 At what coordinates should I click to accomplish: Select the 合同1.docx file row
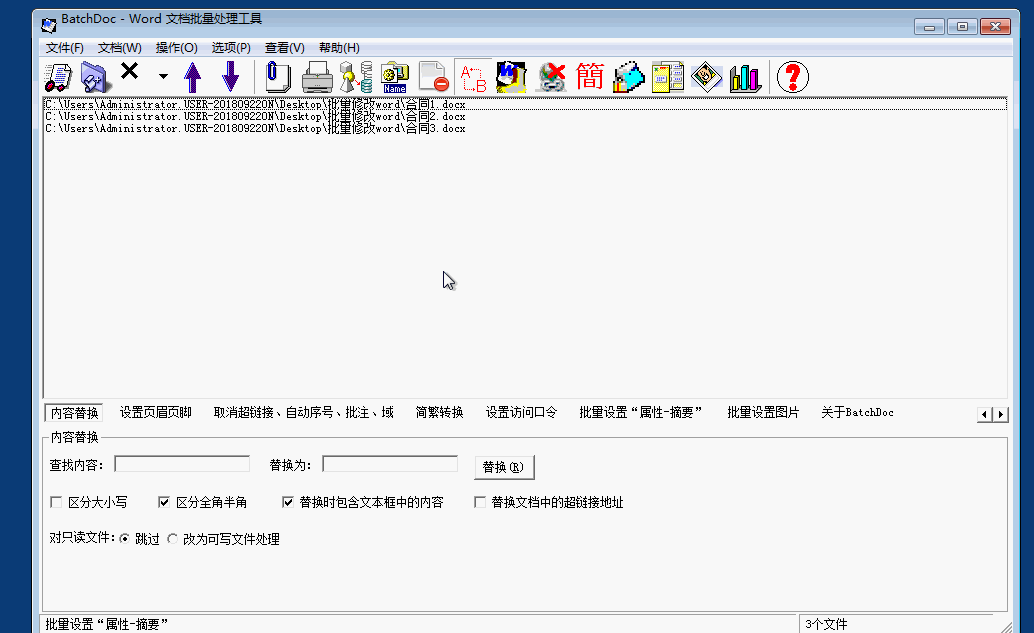(x=525, y=104)
